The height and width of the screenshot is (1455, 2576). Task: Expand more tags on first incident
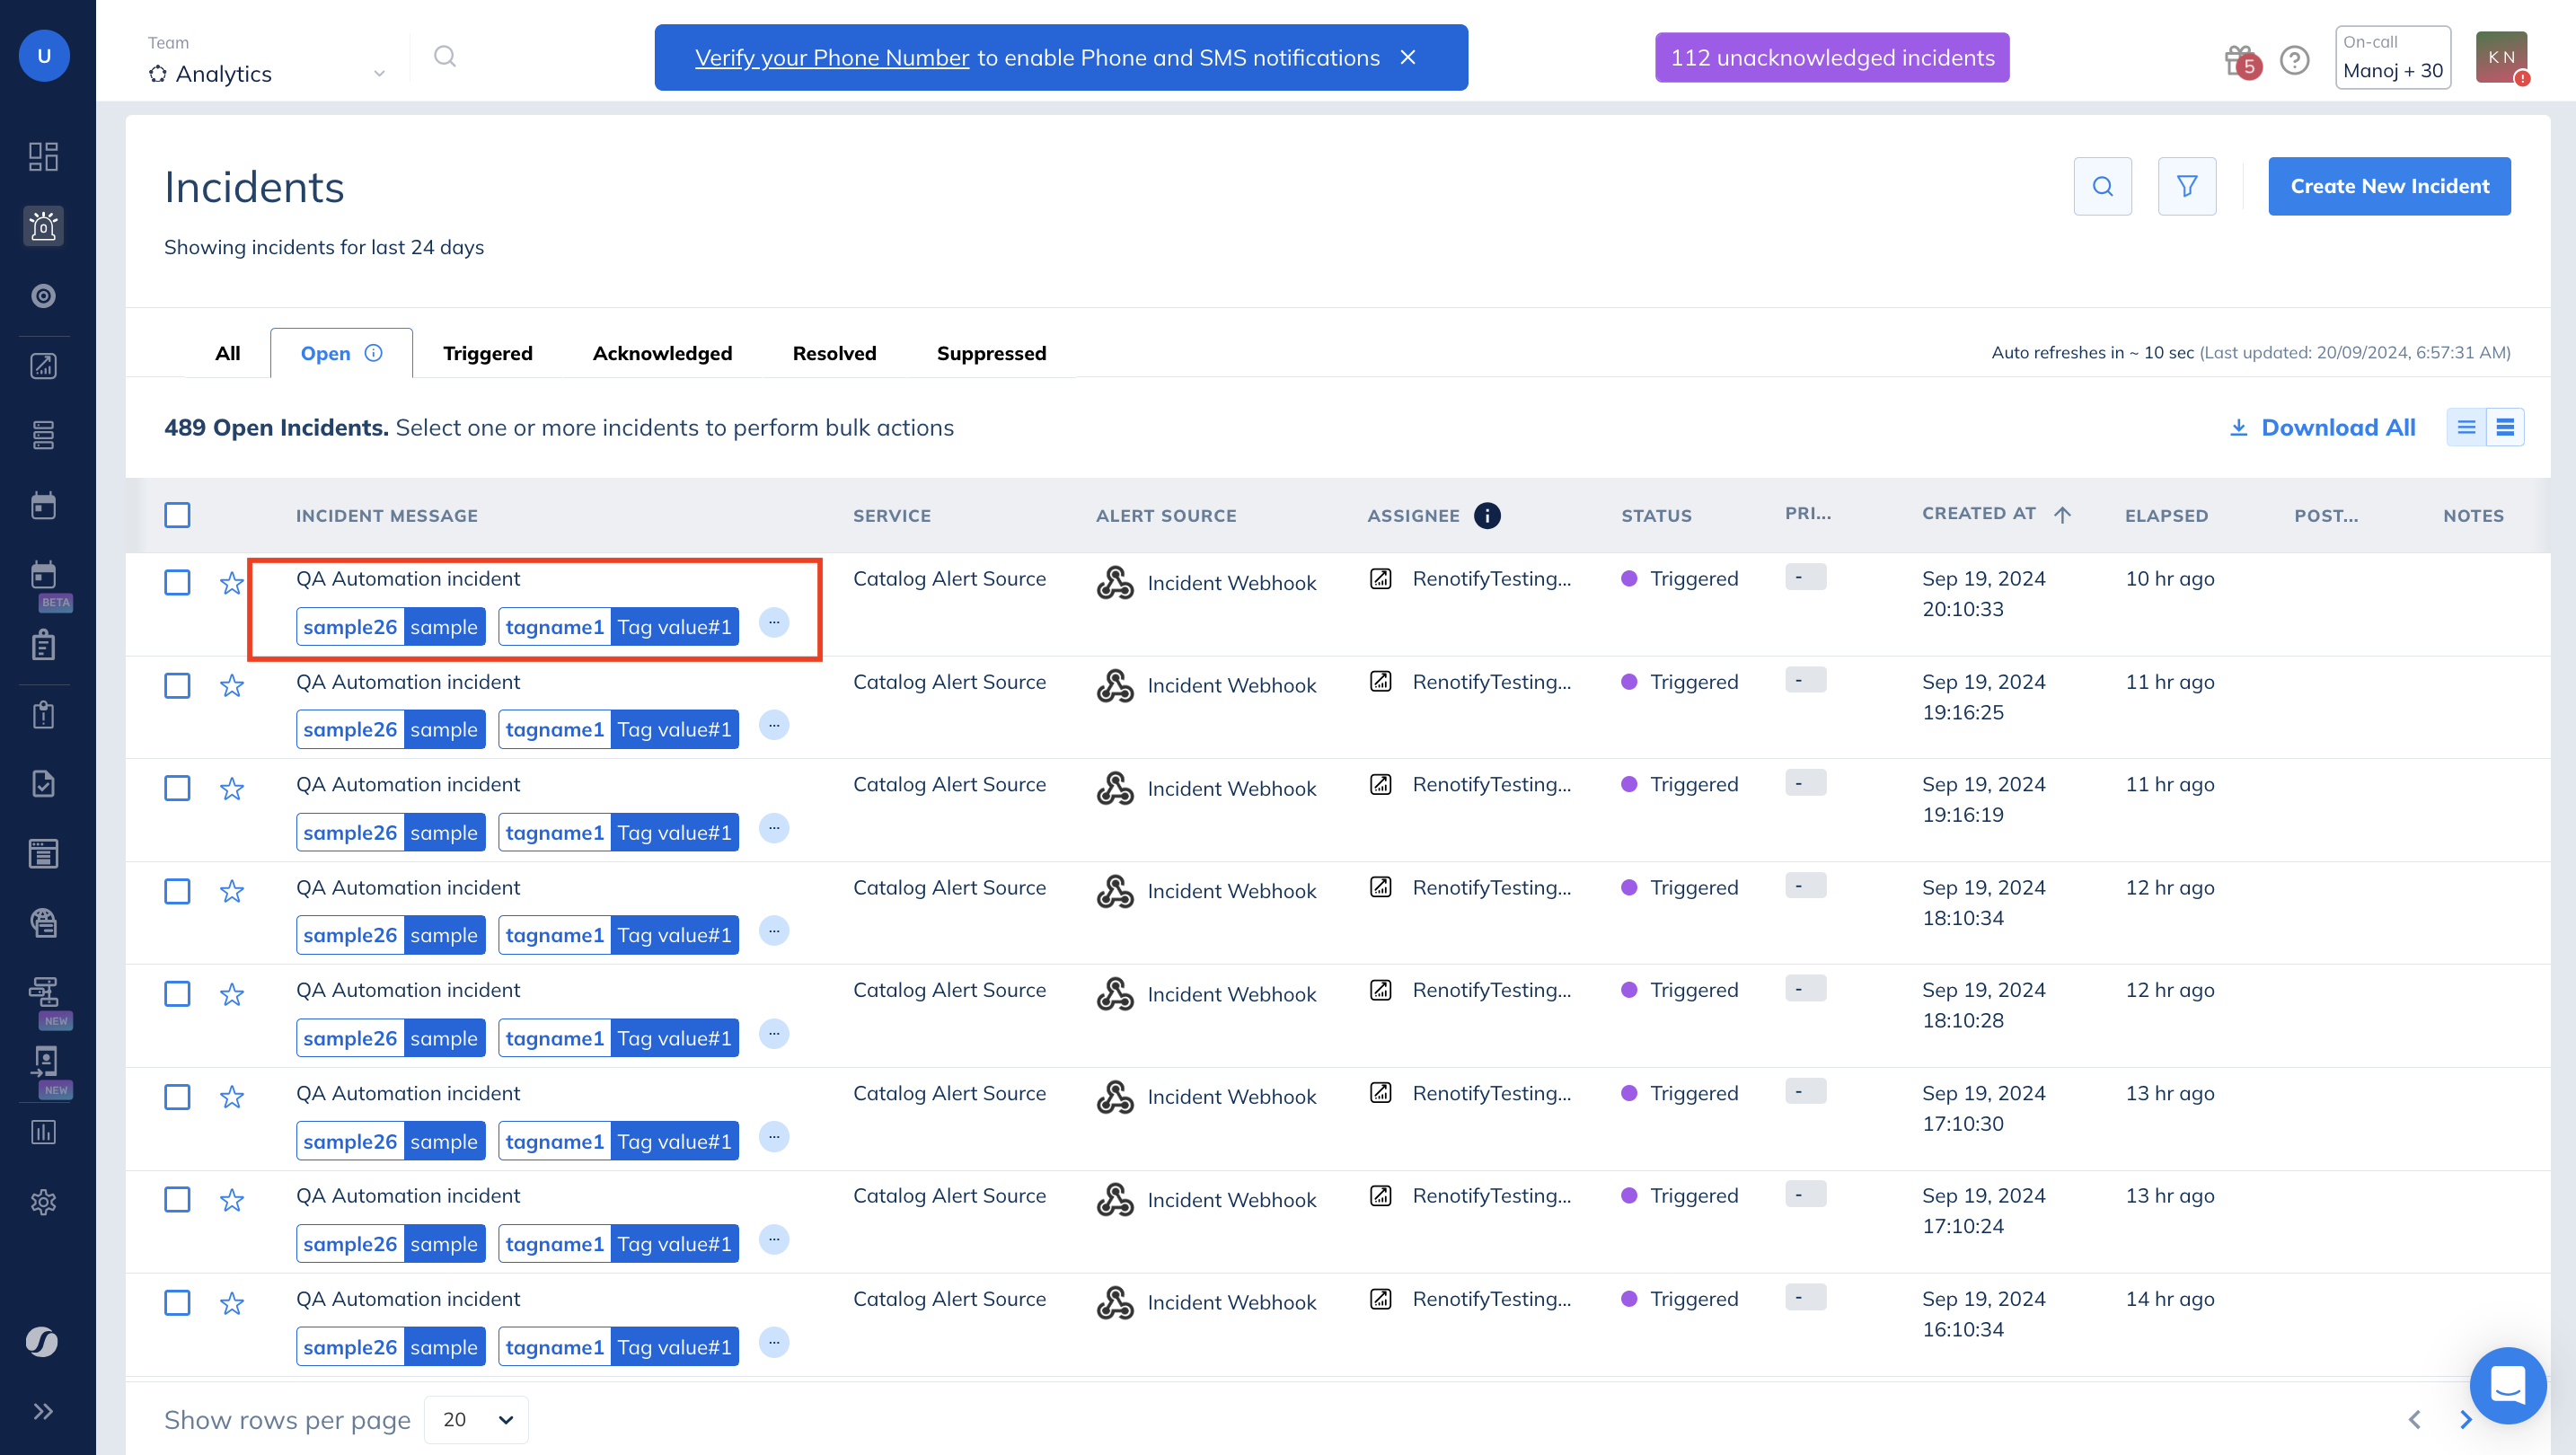(774, 623)
